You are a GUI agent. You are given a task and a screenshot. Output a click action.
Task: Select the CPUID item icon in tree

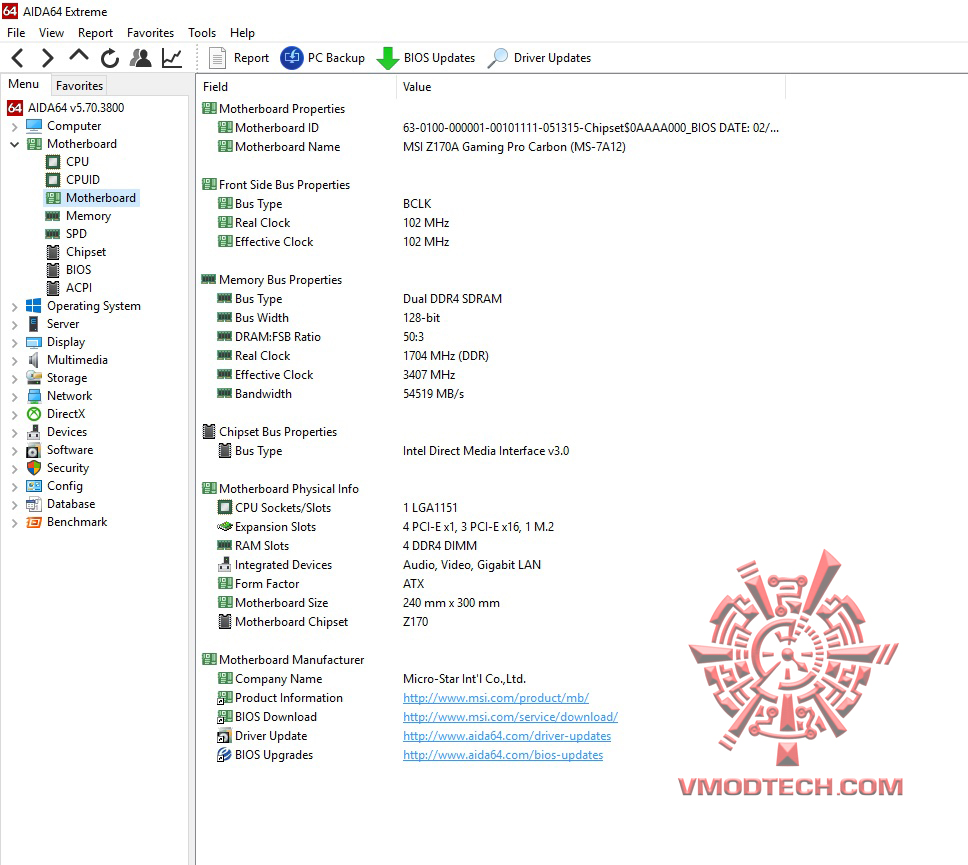[x=53, y=180]
